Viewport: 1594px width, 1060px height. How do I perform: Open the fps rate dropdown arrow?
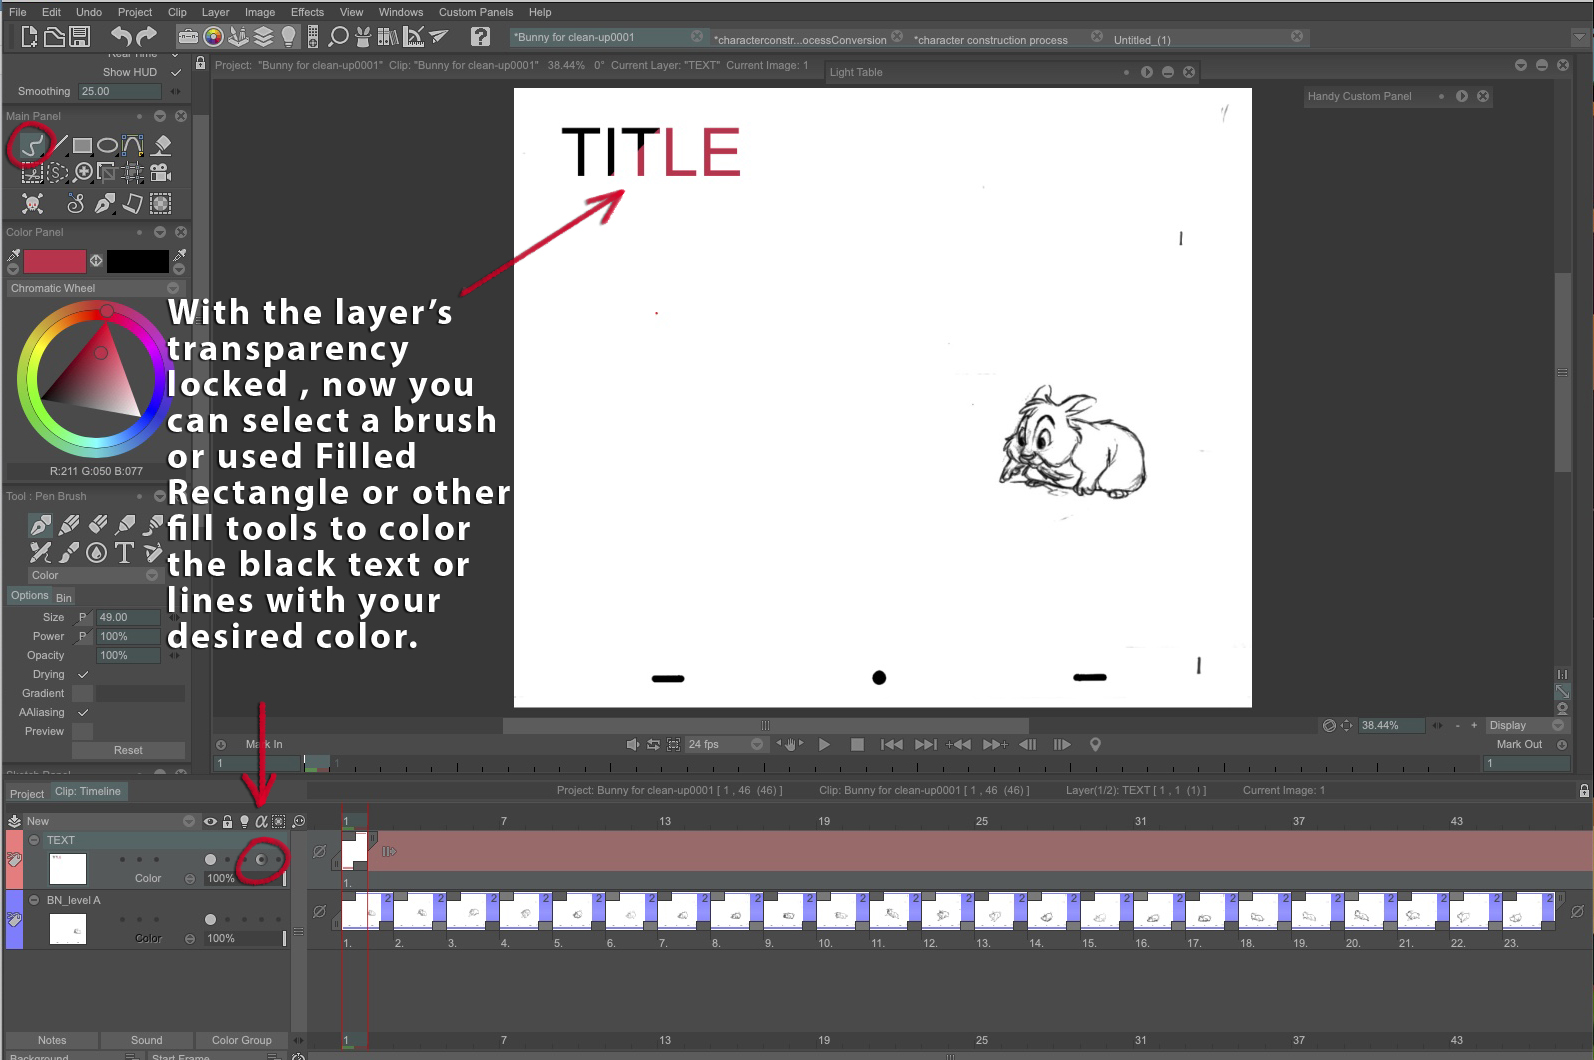tap(757, 744)
